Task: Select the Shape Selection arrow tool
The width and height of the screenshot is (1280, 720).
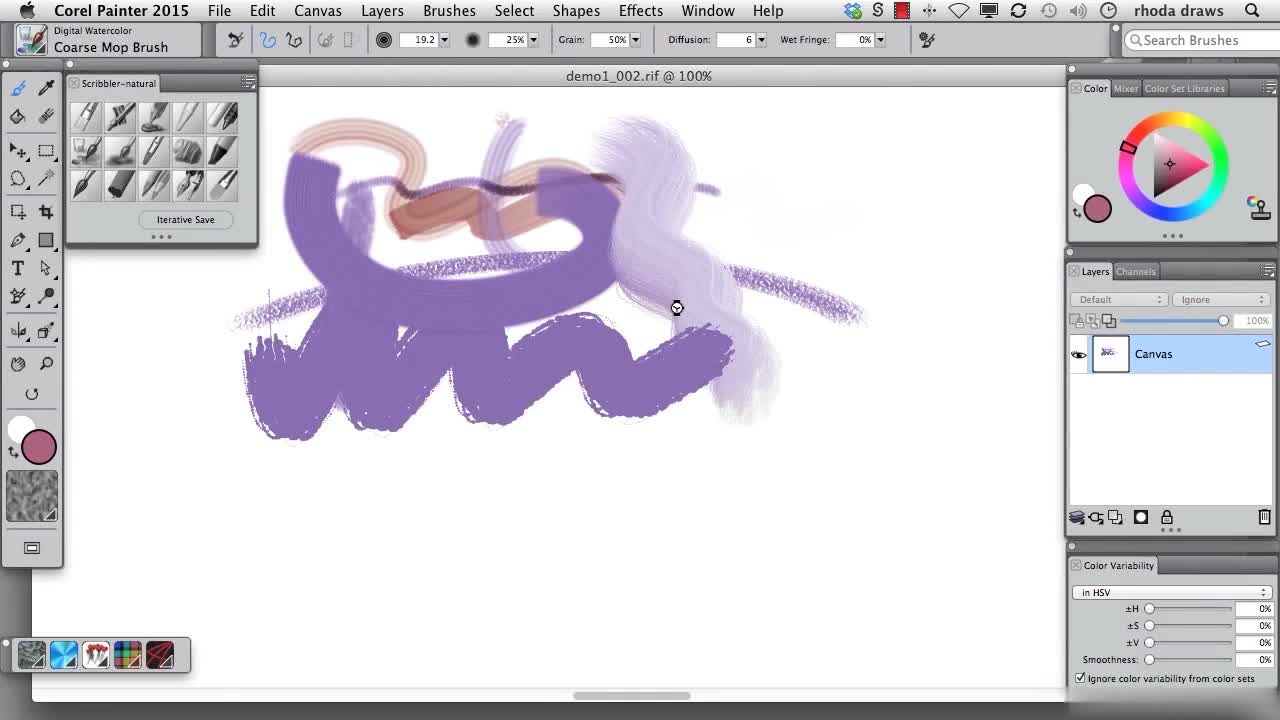Action: point(46,268)
